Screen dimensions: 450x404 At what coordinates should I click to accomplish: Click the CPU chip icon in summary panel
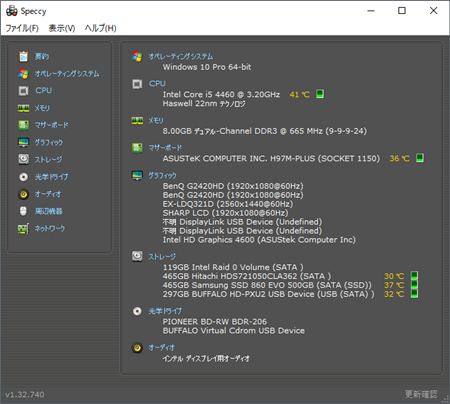click(x=137, y=84)
